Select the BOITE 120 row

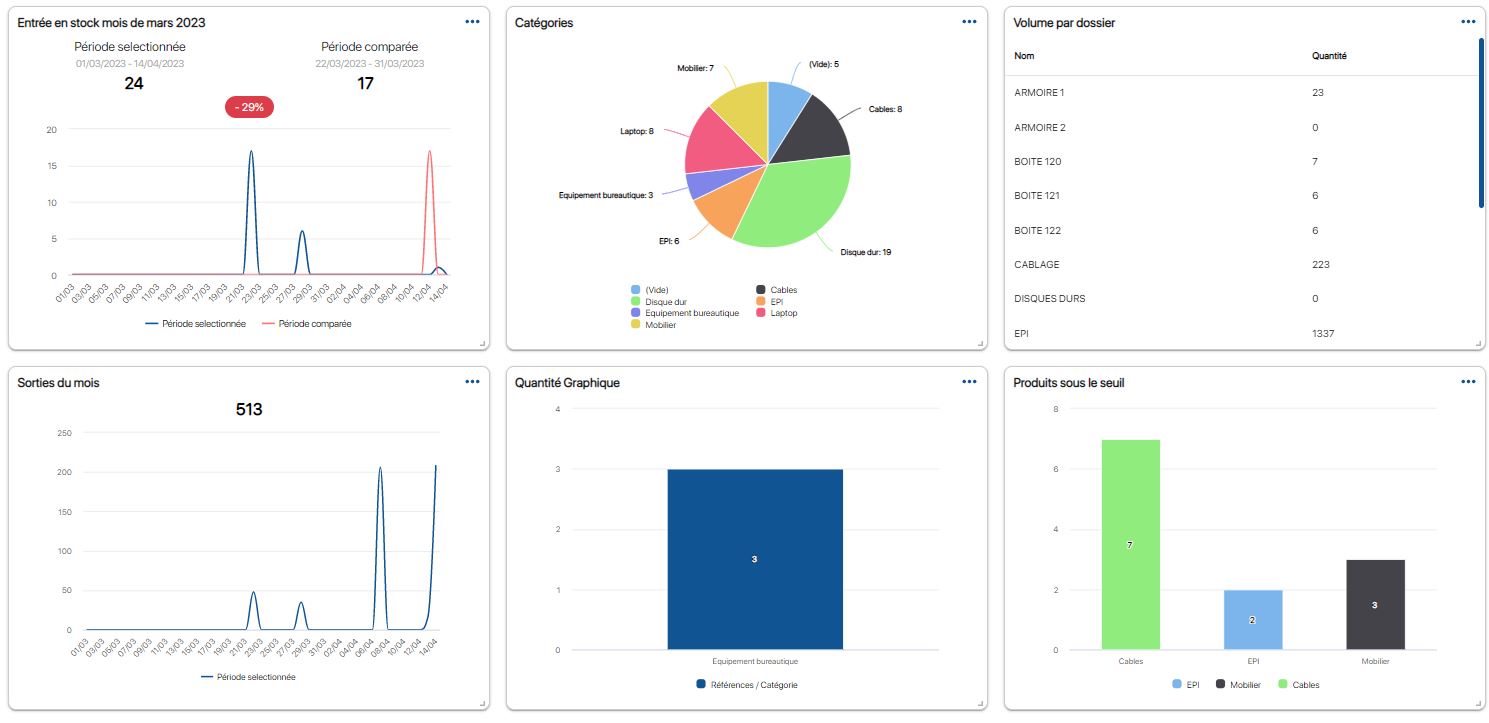tap(1243, 161)
